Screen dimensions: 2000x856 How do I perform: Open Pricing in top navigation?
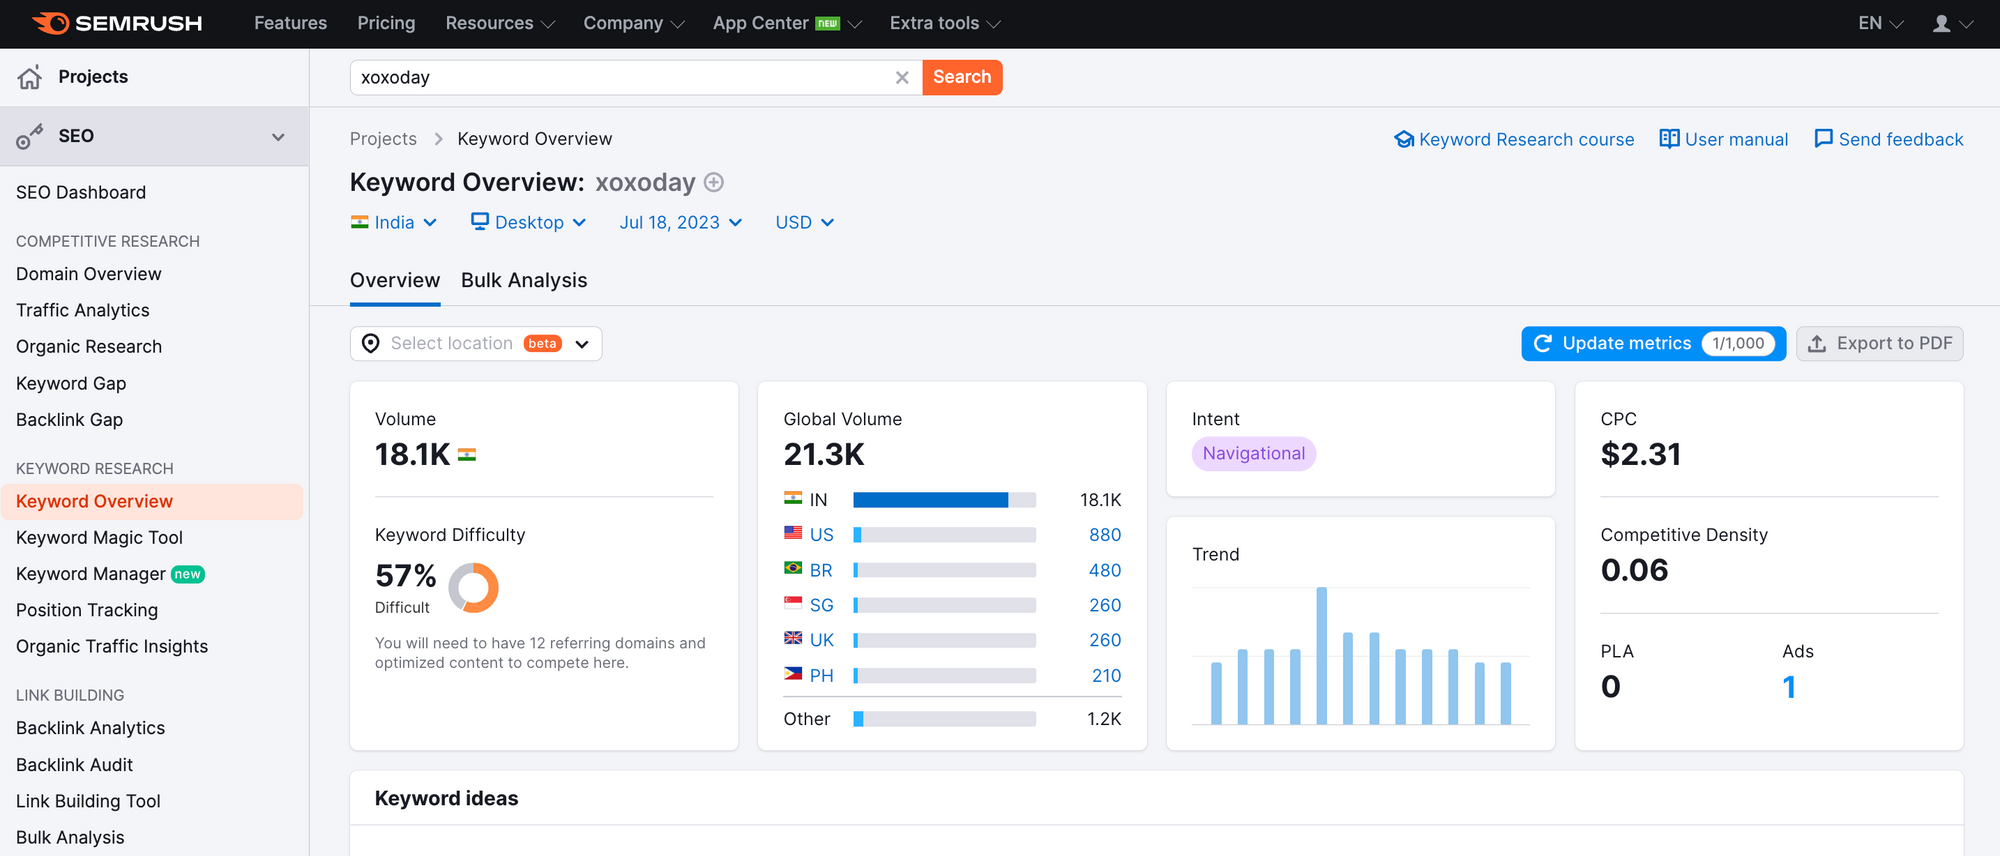386,23
